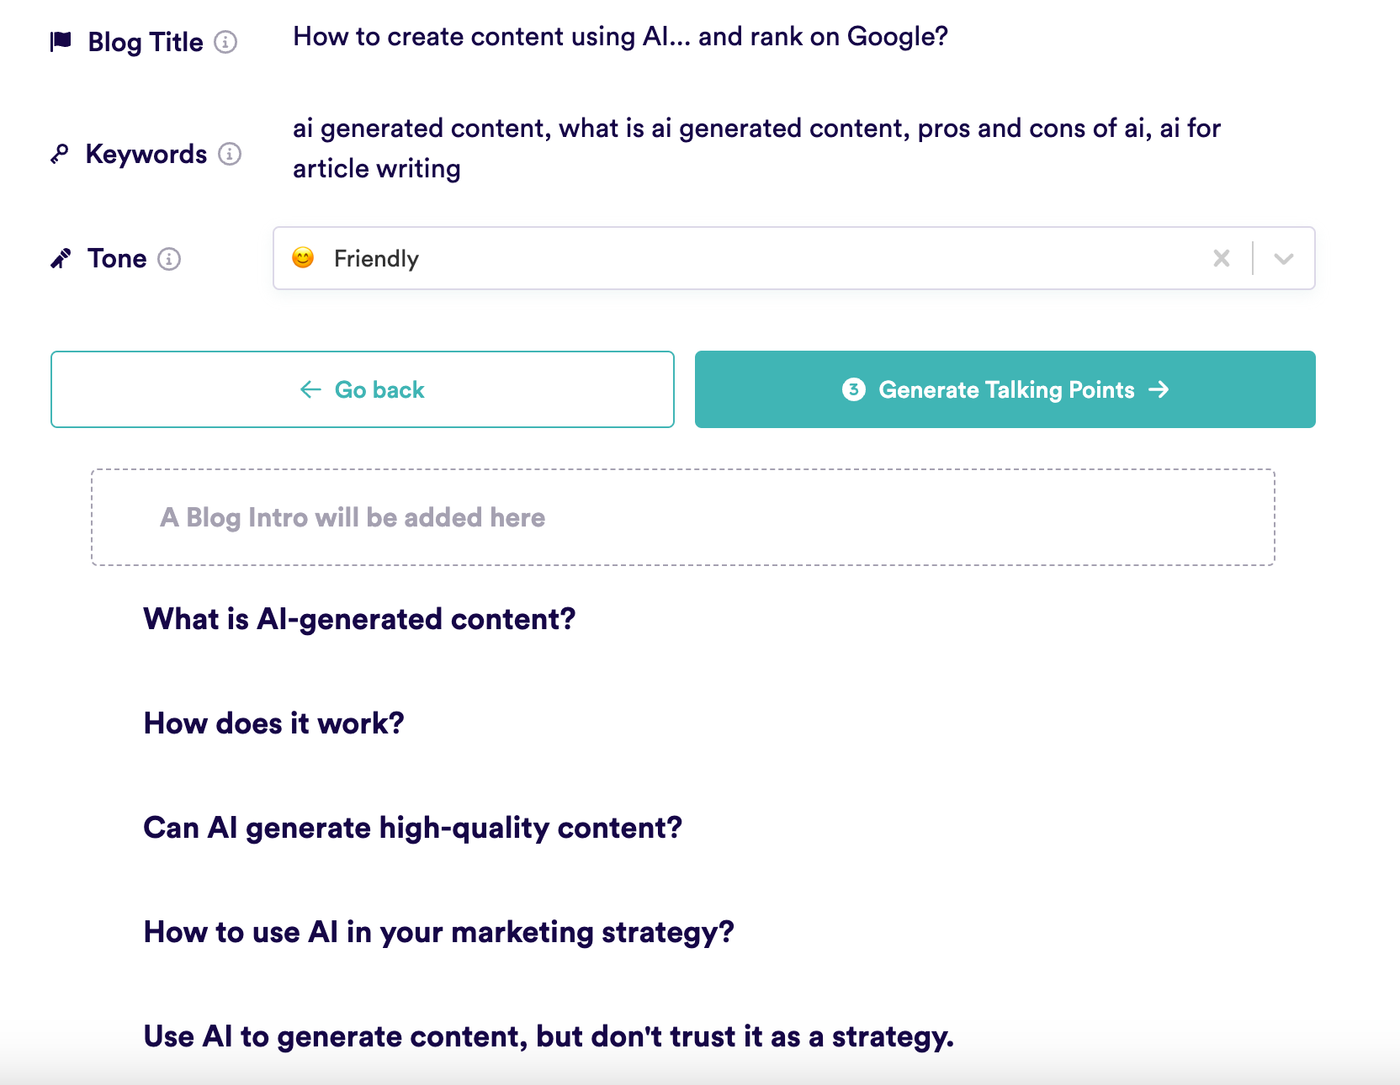Open the Friendly tone combo box

pos(700,258)
